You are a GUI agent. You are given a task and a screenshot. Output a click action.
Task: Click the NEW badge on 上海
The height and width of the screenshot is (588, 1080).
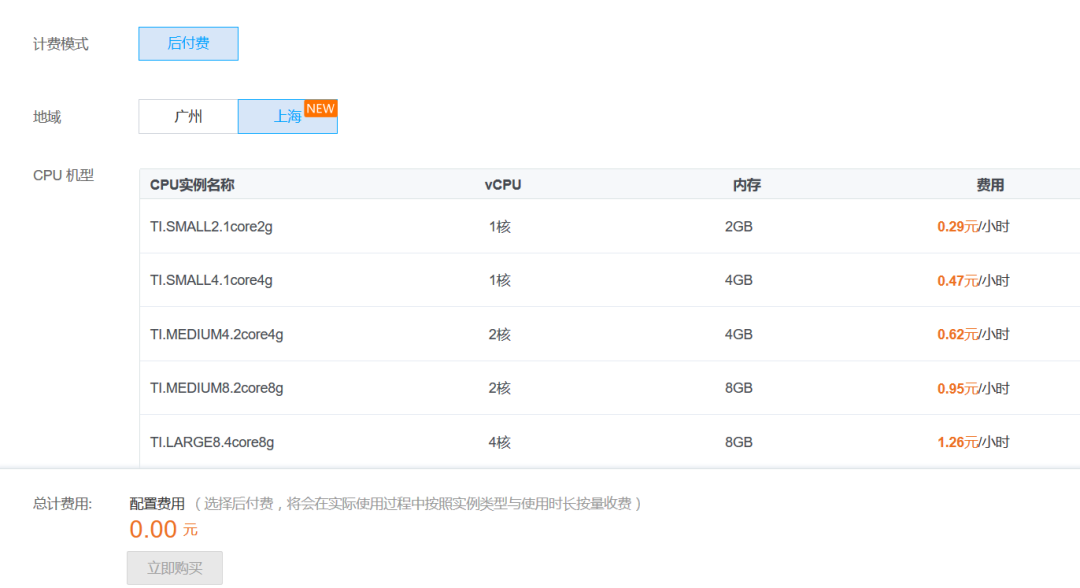tap(320, 108)
